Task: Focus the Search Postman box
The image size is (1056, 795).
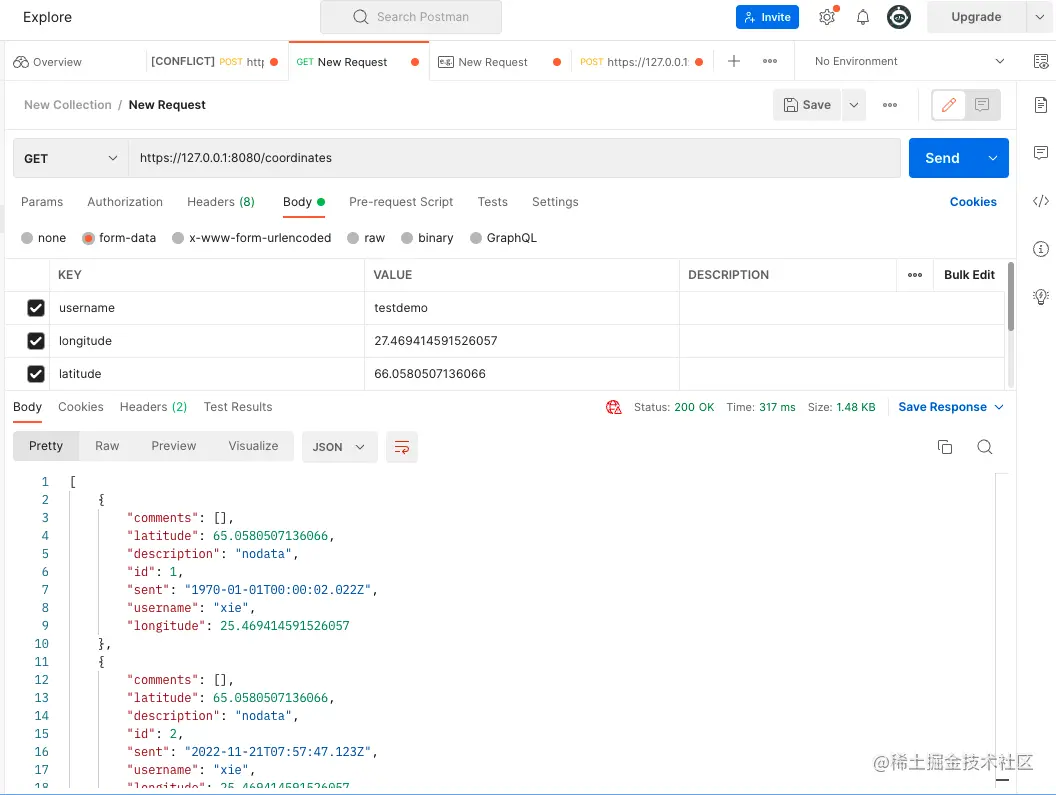Action: tap(411, 17)
